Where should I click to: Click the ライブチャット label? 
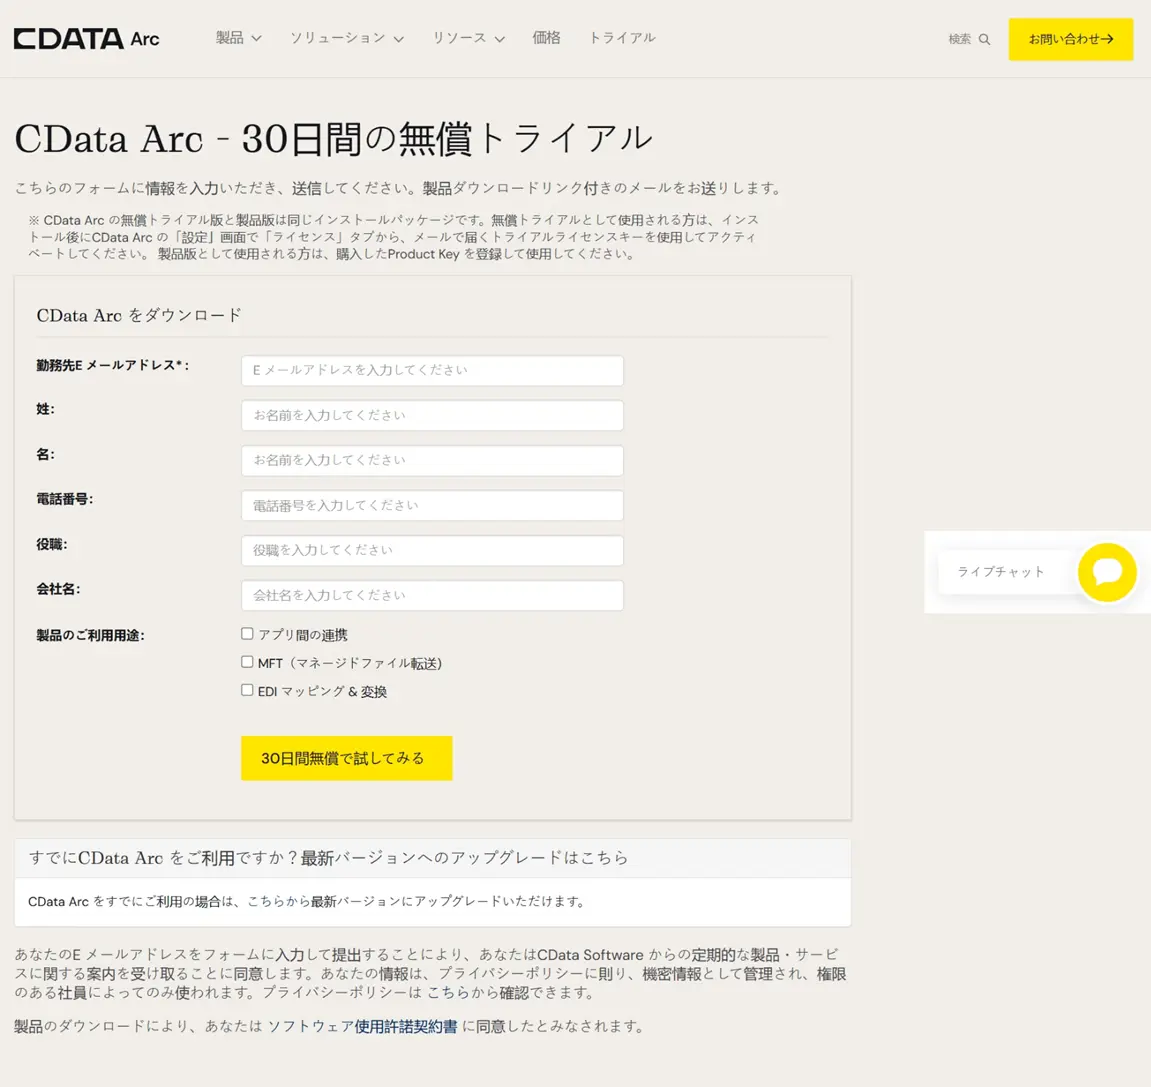(x=1001, y=572)
